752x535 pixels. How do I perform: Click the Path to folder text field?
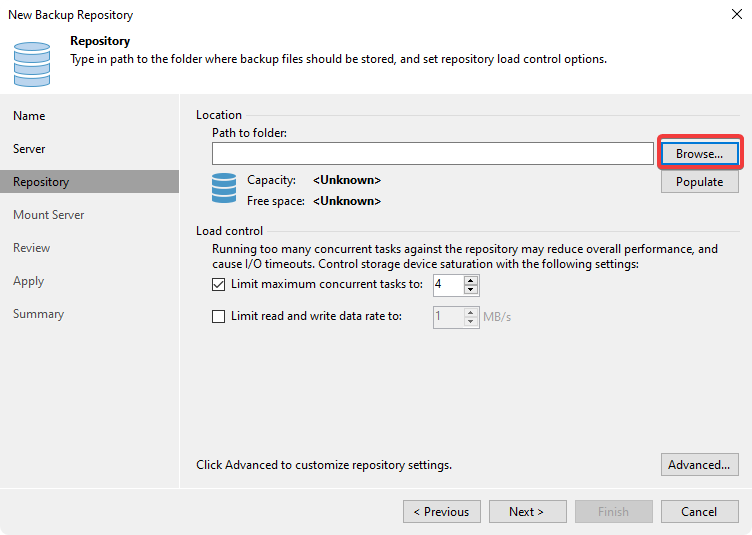coord(432,153)
